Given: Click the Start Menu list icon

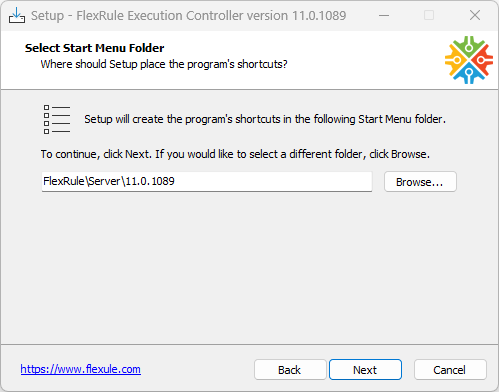Looking at the screenshot, I should pyautogui.click(x=57, y=119).
